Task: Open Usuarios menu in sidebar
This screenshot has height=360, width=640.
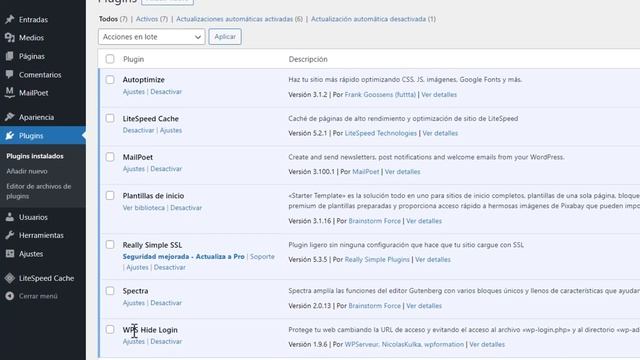Action: tap(33, 217)
